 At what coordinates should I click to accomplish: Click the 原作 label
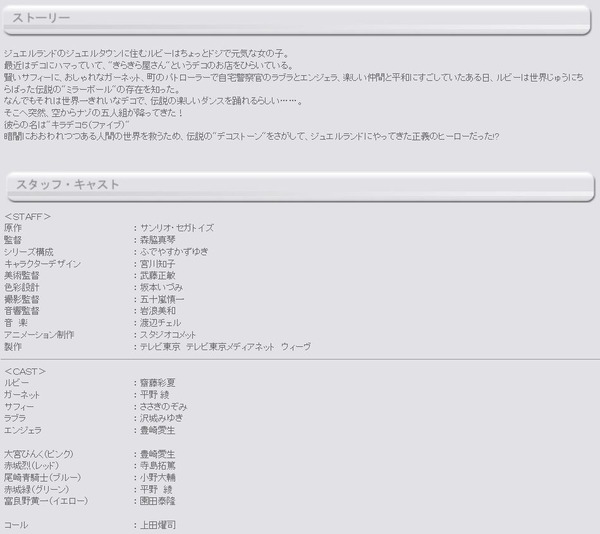[x=13, y=228]
